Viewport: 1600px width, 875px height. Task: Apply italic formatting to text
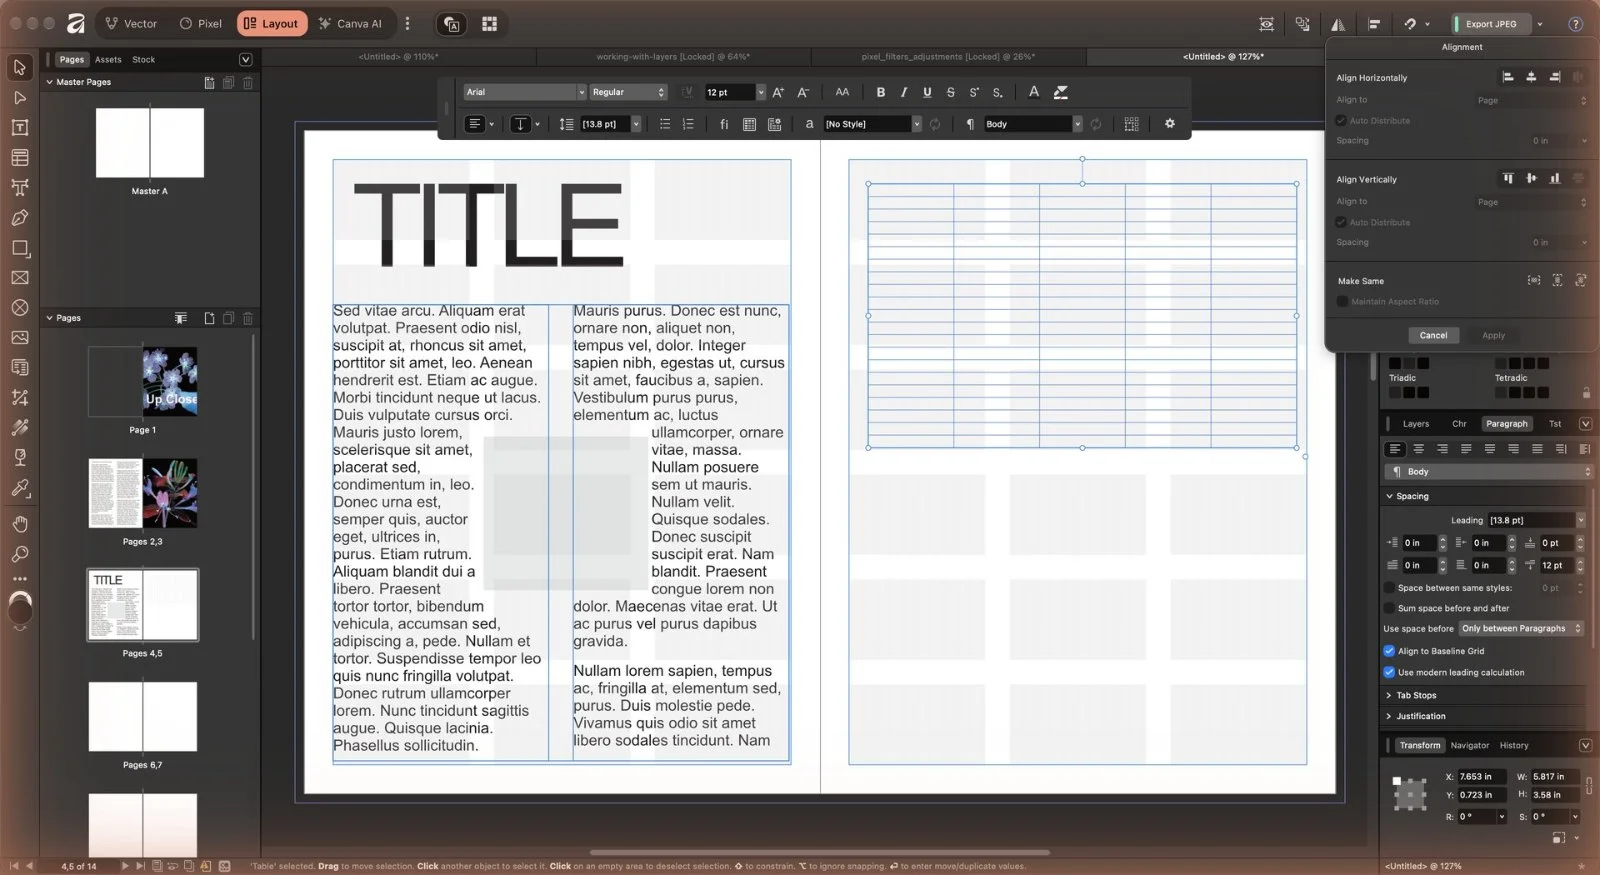coord(904,92)
